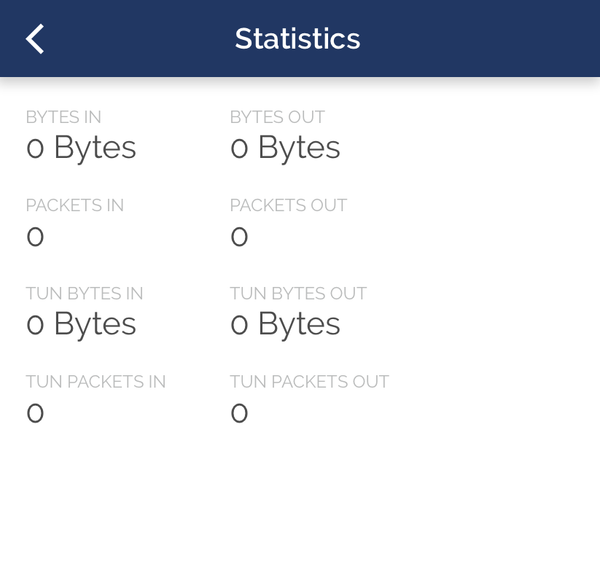Tap the 0 count under PACKETS OUT
This screenshot has width=600, height=566.
(239, 237)
